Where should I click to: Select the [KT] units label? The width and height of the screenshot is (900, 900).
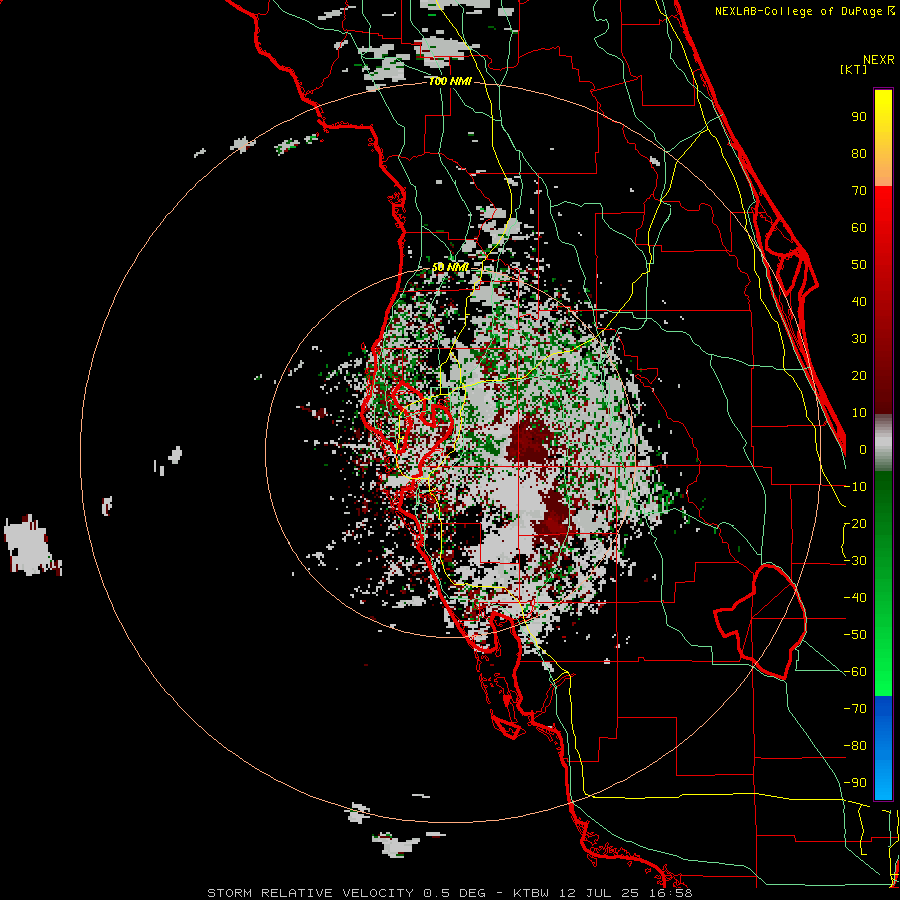point(854,69)
